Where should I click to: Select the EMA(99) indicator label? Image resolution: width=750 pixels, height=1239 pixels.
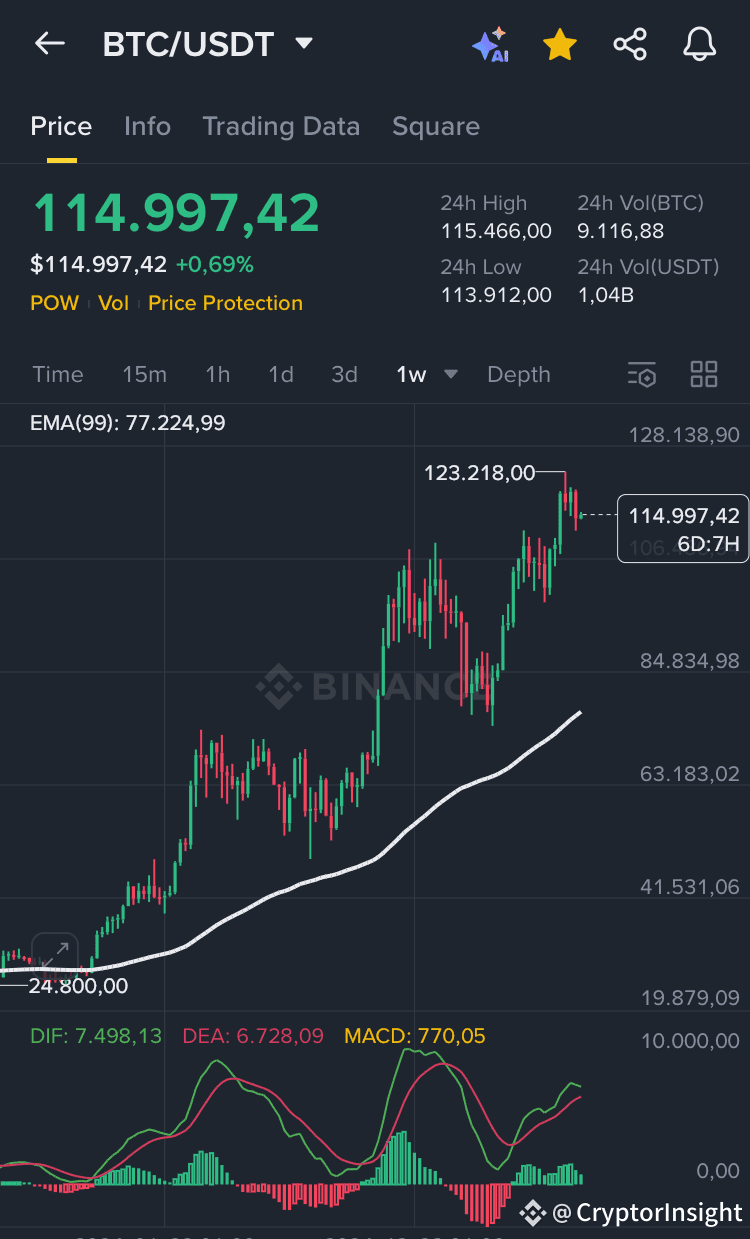(127, 423)
